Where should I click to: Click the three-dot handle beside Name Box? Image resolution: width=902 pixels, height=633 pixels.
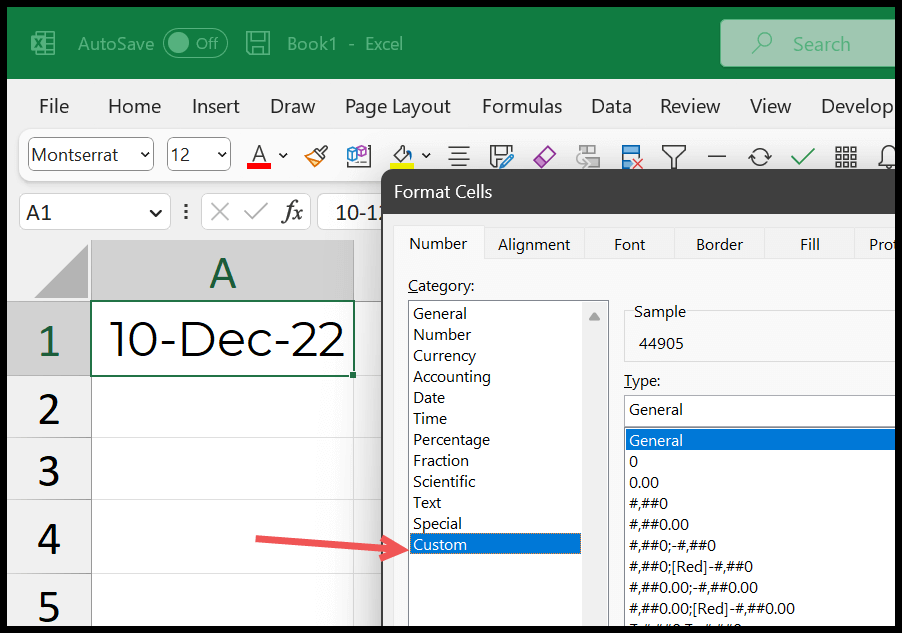coord(186,212)
